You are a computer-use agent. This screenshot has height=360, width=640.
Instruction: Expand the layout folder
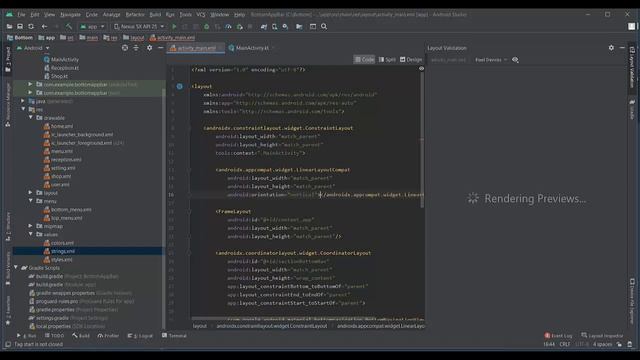(31, 192)
